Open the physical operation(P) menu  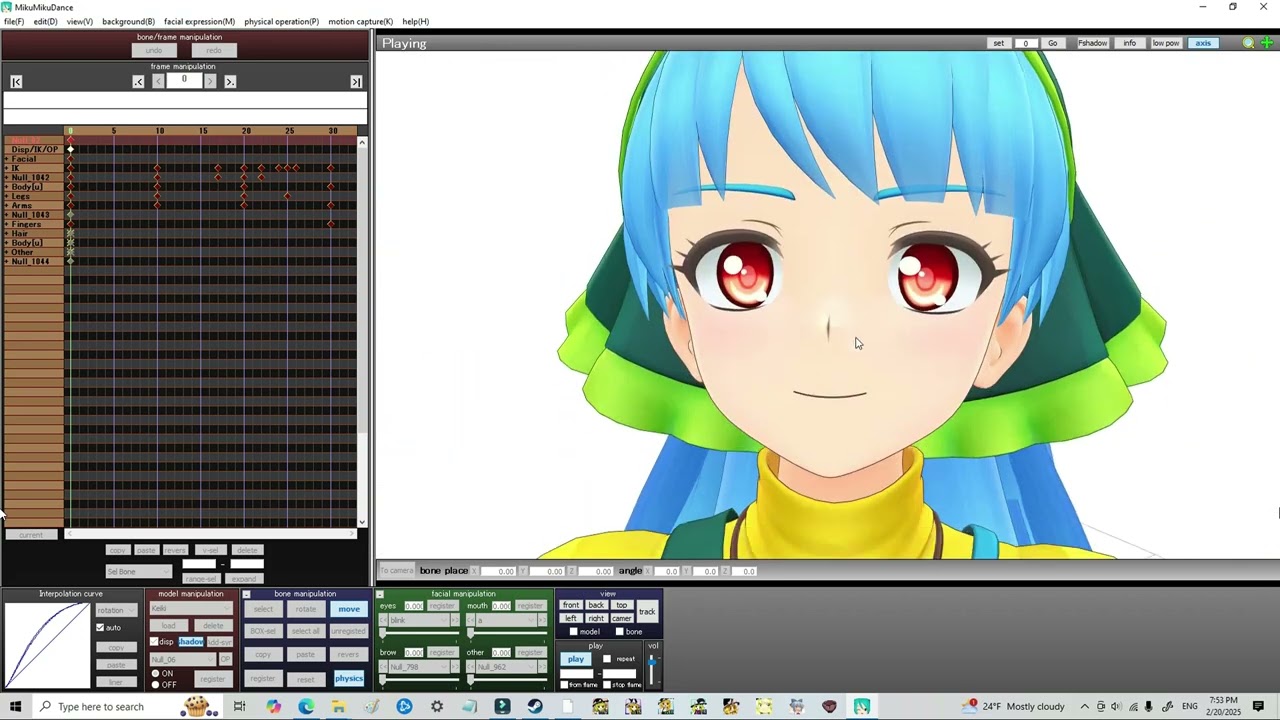point(281,21)
